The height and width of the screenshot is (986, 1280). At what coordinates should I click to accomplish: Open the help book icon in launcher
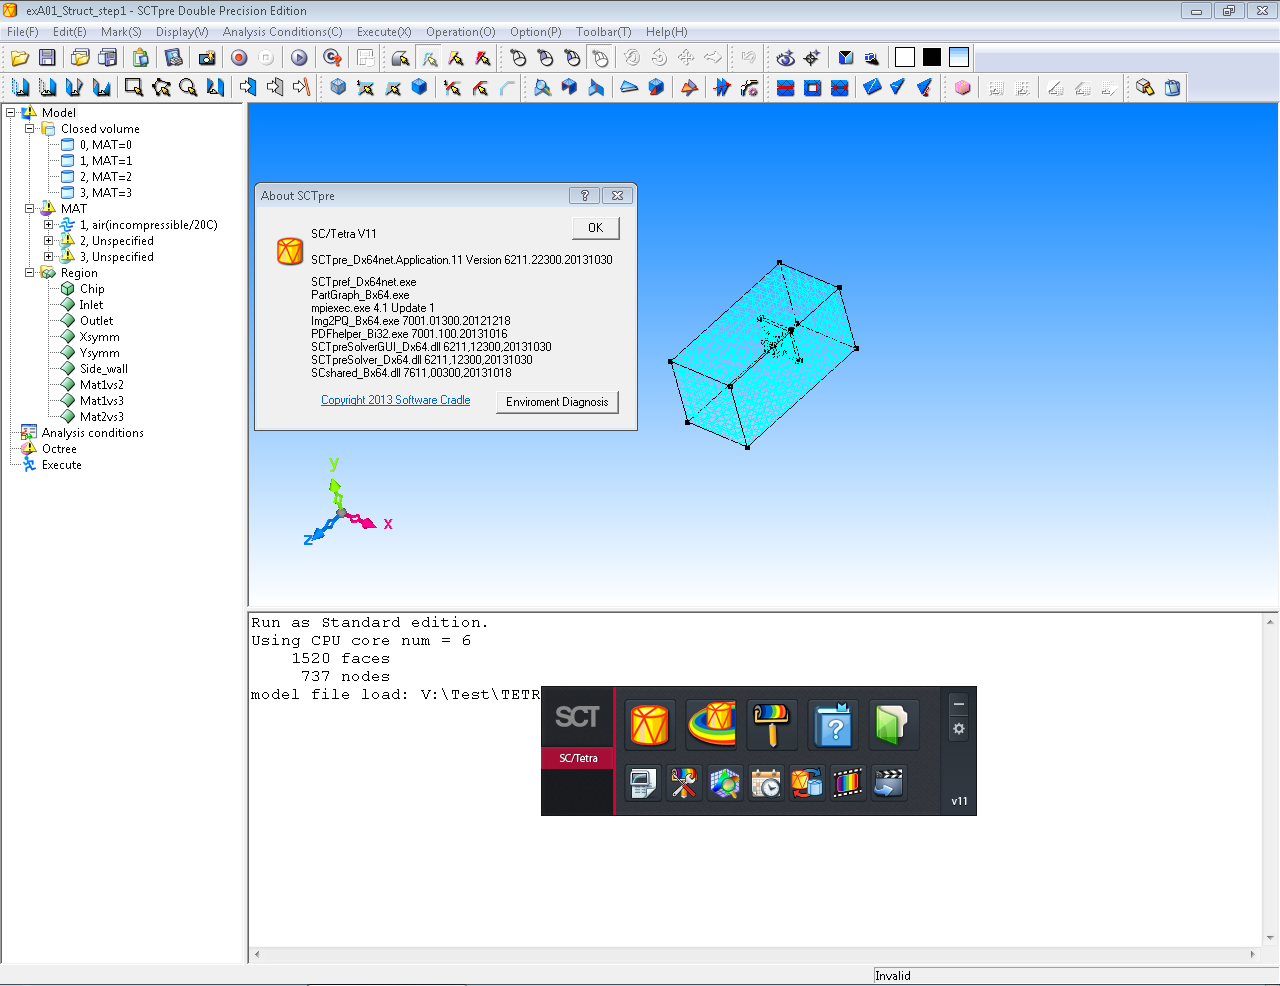[x=834, y=724]
